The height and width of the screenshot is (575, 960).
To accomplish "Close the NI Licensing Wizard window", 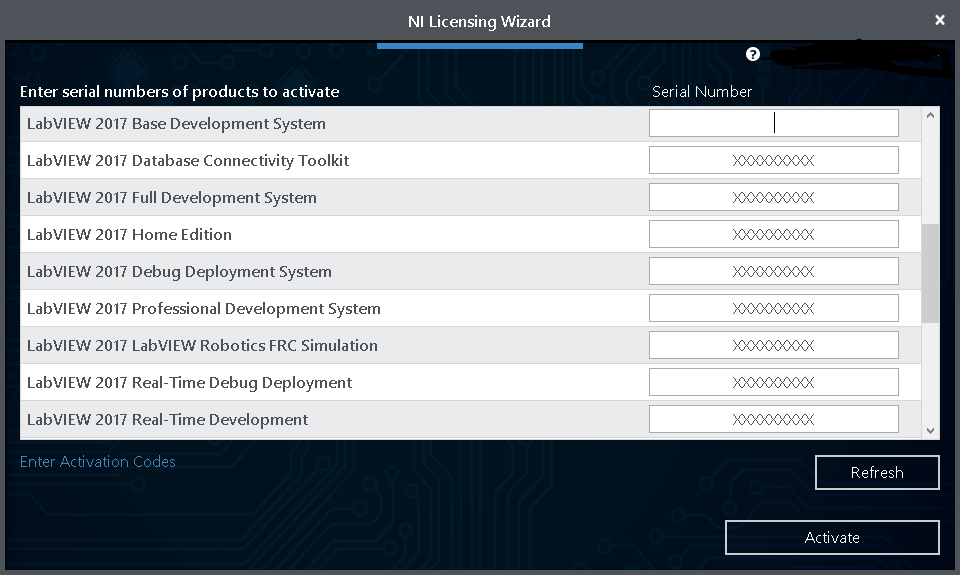I will click(x=939, y=20).
